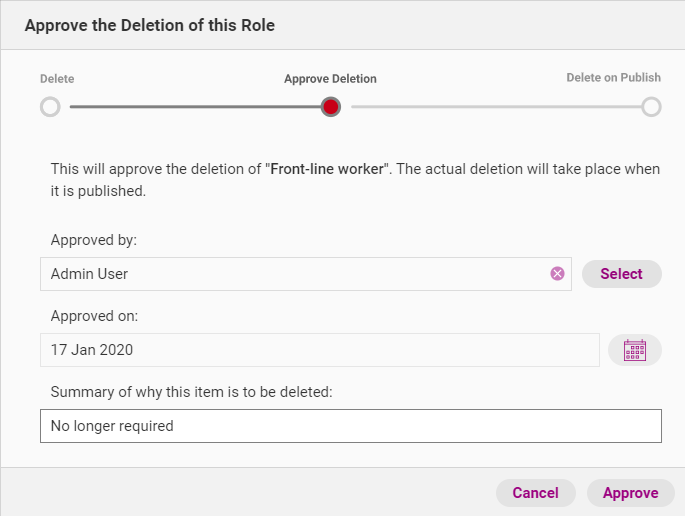The height and width of the screenshot is (516, 685).
Task: Click the deletion summary text box
Action: click(x=350, y=426)
